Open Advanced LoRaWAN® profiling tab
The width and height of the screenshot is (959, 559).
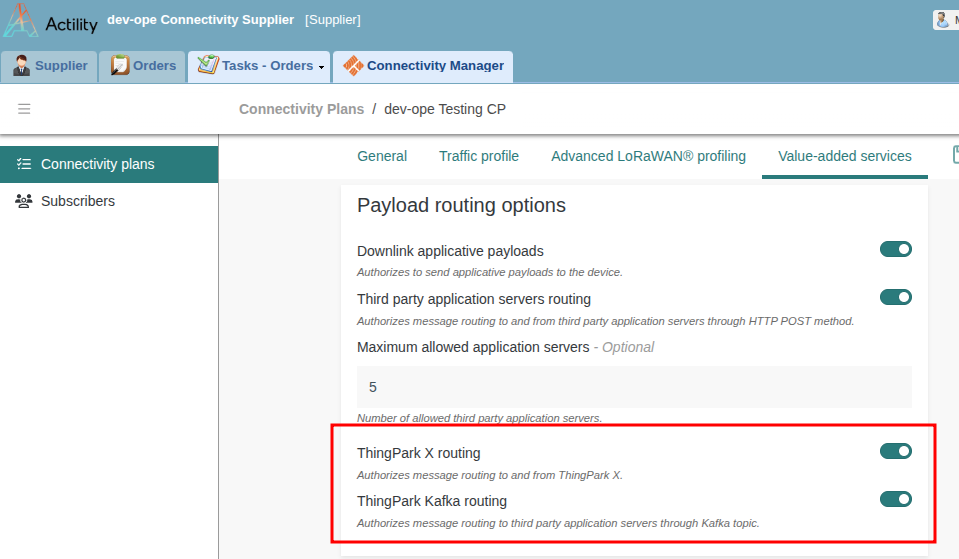(x=648, y=157)
